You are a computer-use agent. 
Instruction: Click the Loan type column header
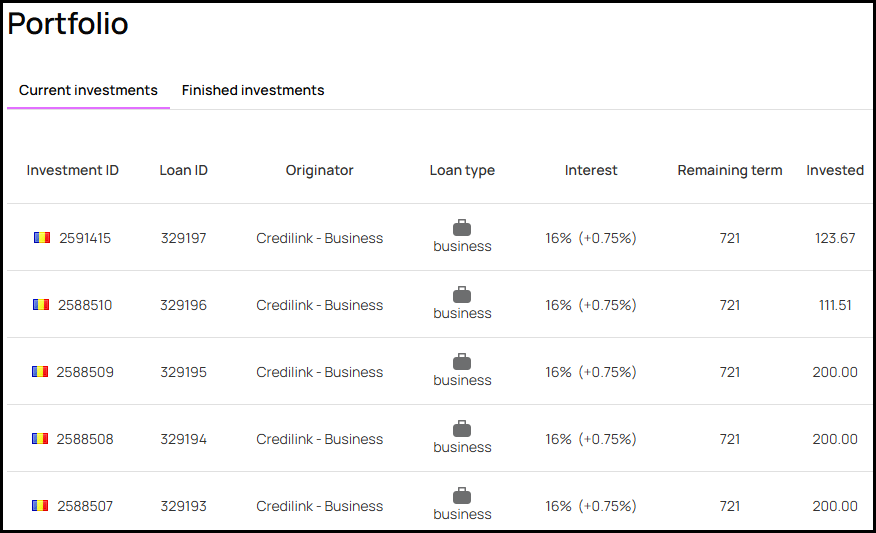point(462,170)
